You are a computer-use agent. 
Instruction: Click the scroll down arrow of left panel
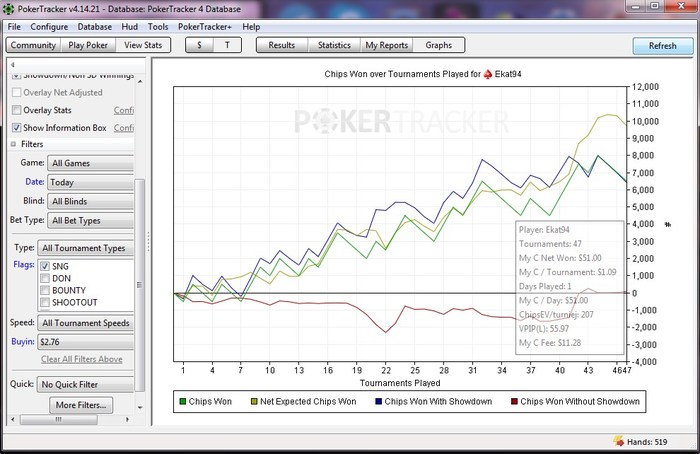pyautogui.click(x=140, y=407)
